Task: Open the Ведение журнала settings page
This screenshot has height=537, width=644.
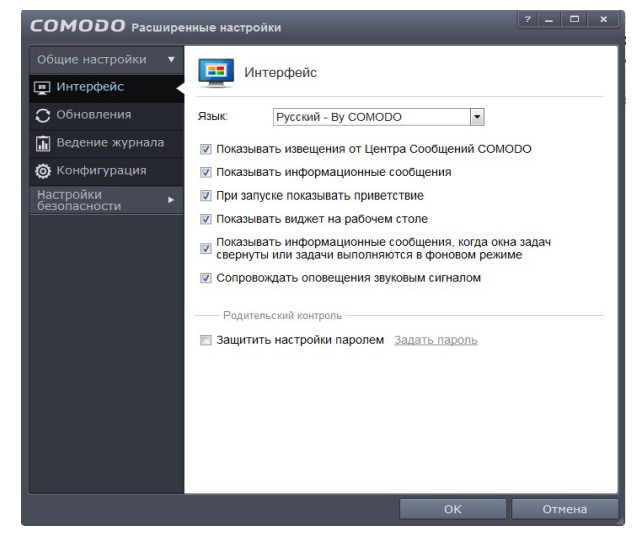Action: point(106,143)
